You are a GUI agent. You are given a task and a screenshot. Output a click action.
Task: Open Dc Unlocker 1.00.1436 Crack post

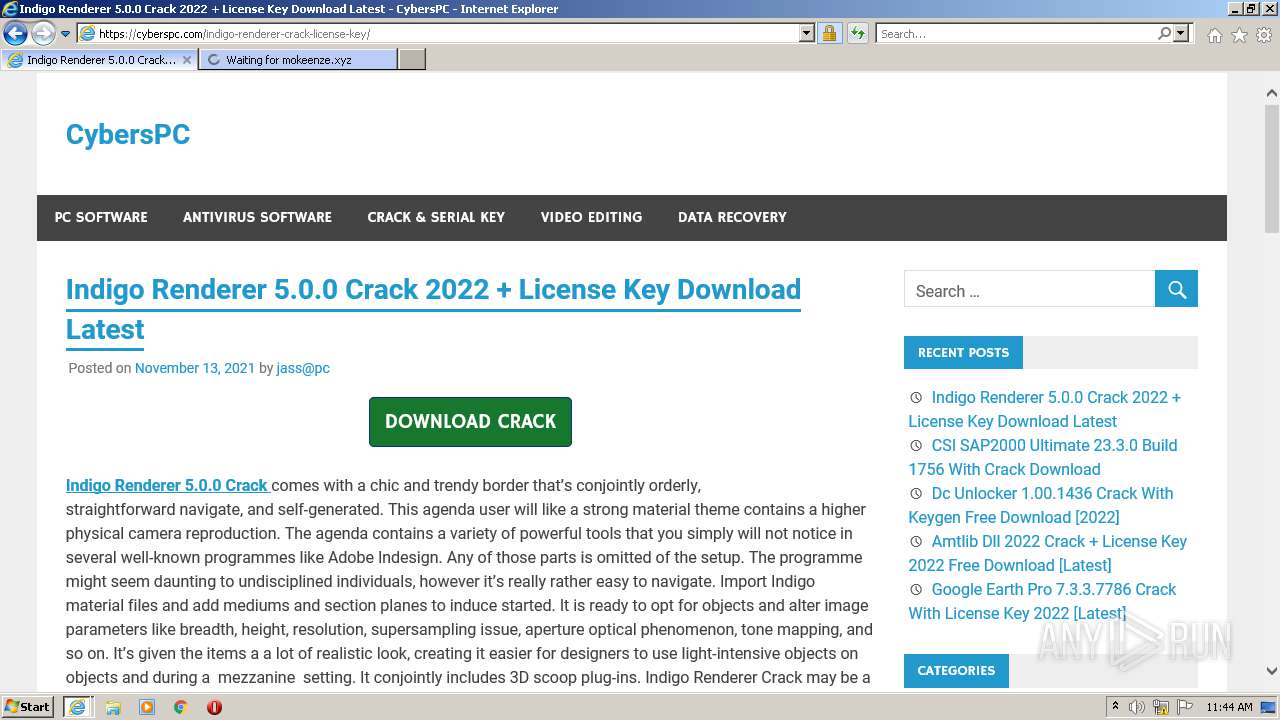point(1041,505)
